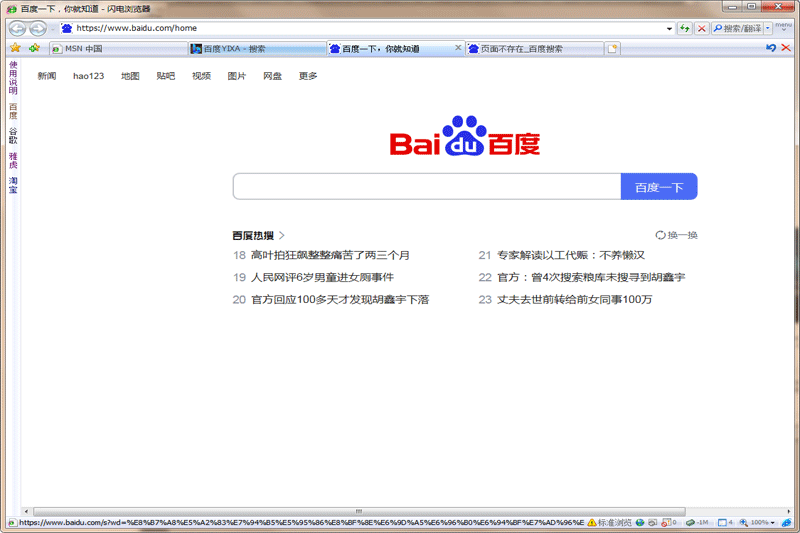The height and width of the screenshot is (533, 800).
Task: Refresh the page with the green arrows icon
Action: (x=685, y=29)
